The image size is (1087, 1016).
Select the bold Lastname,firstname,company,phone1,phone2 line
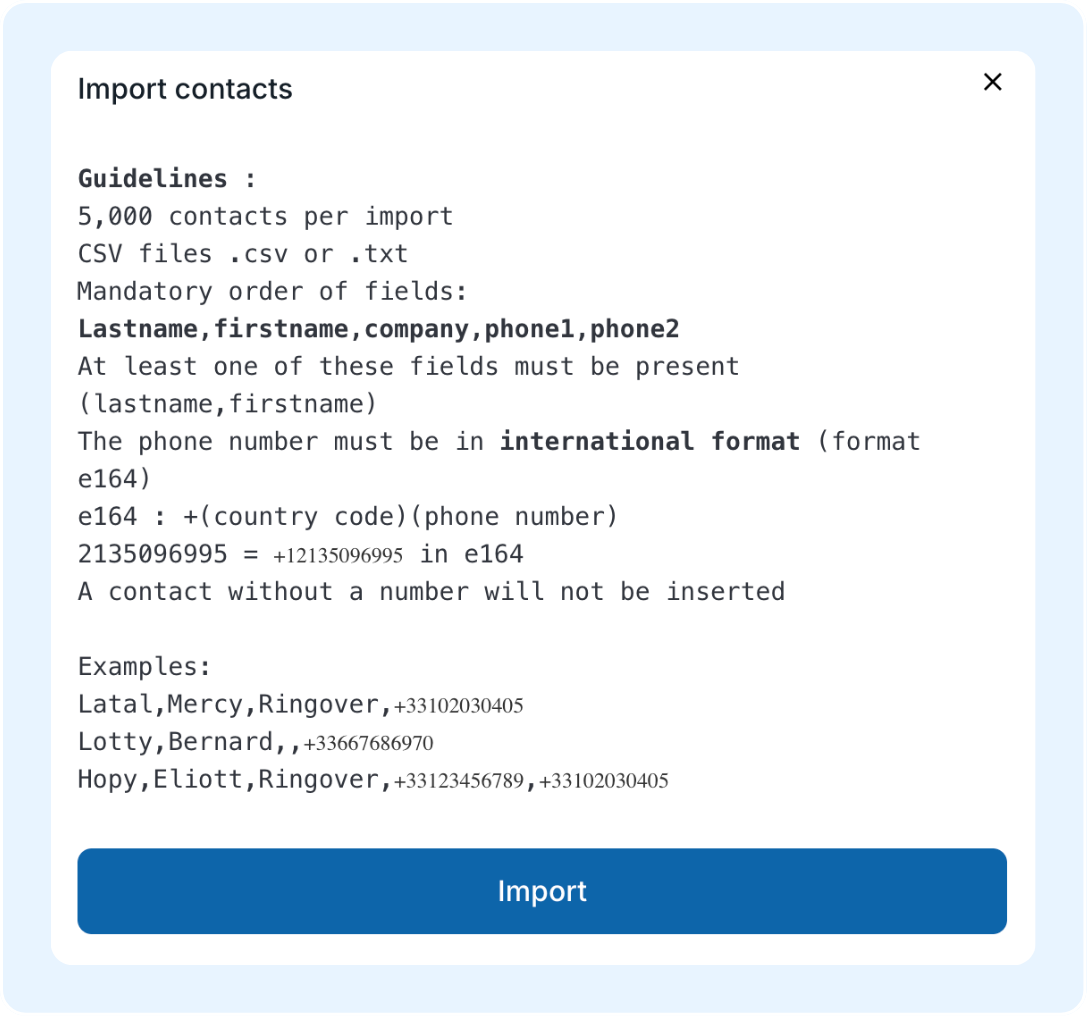pyautogui.click(x=379, y=329)
